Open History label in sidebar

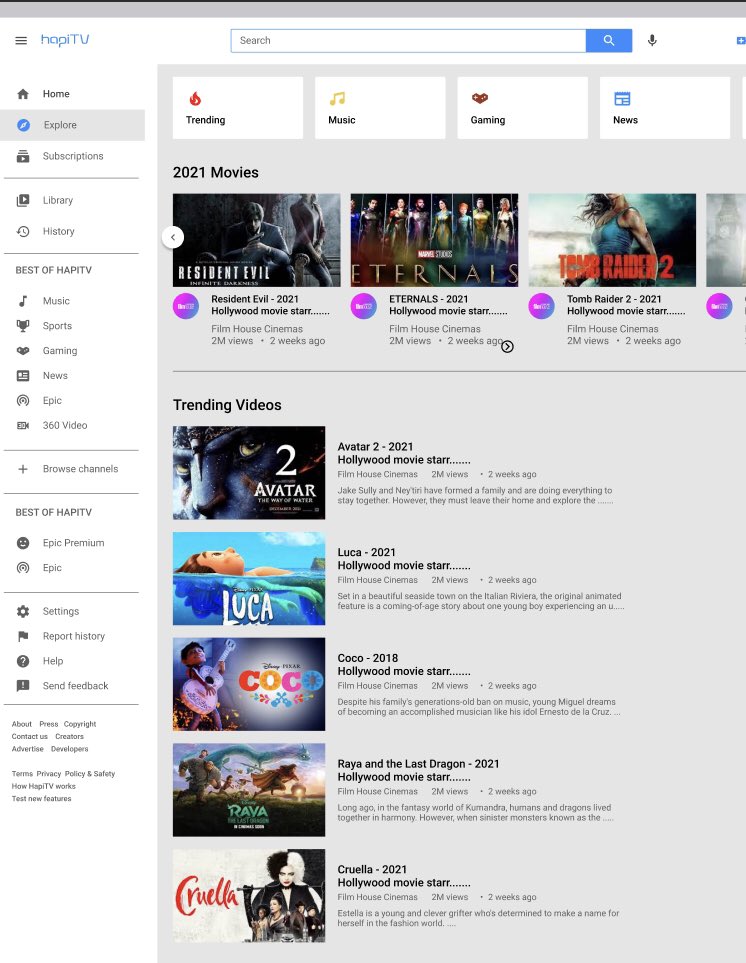(58, 232)
